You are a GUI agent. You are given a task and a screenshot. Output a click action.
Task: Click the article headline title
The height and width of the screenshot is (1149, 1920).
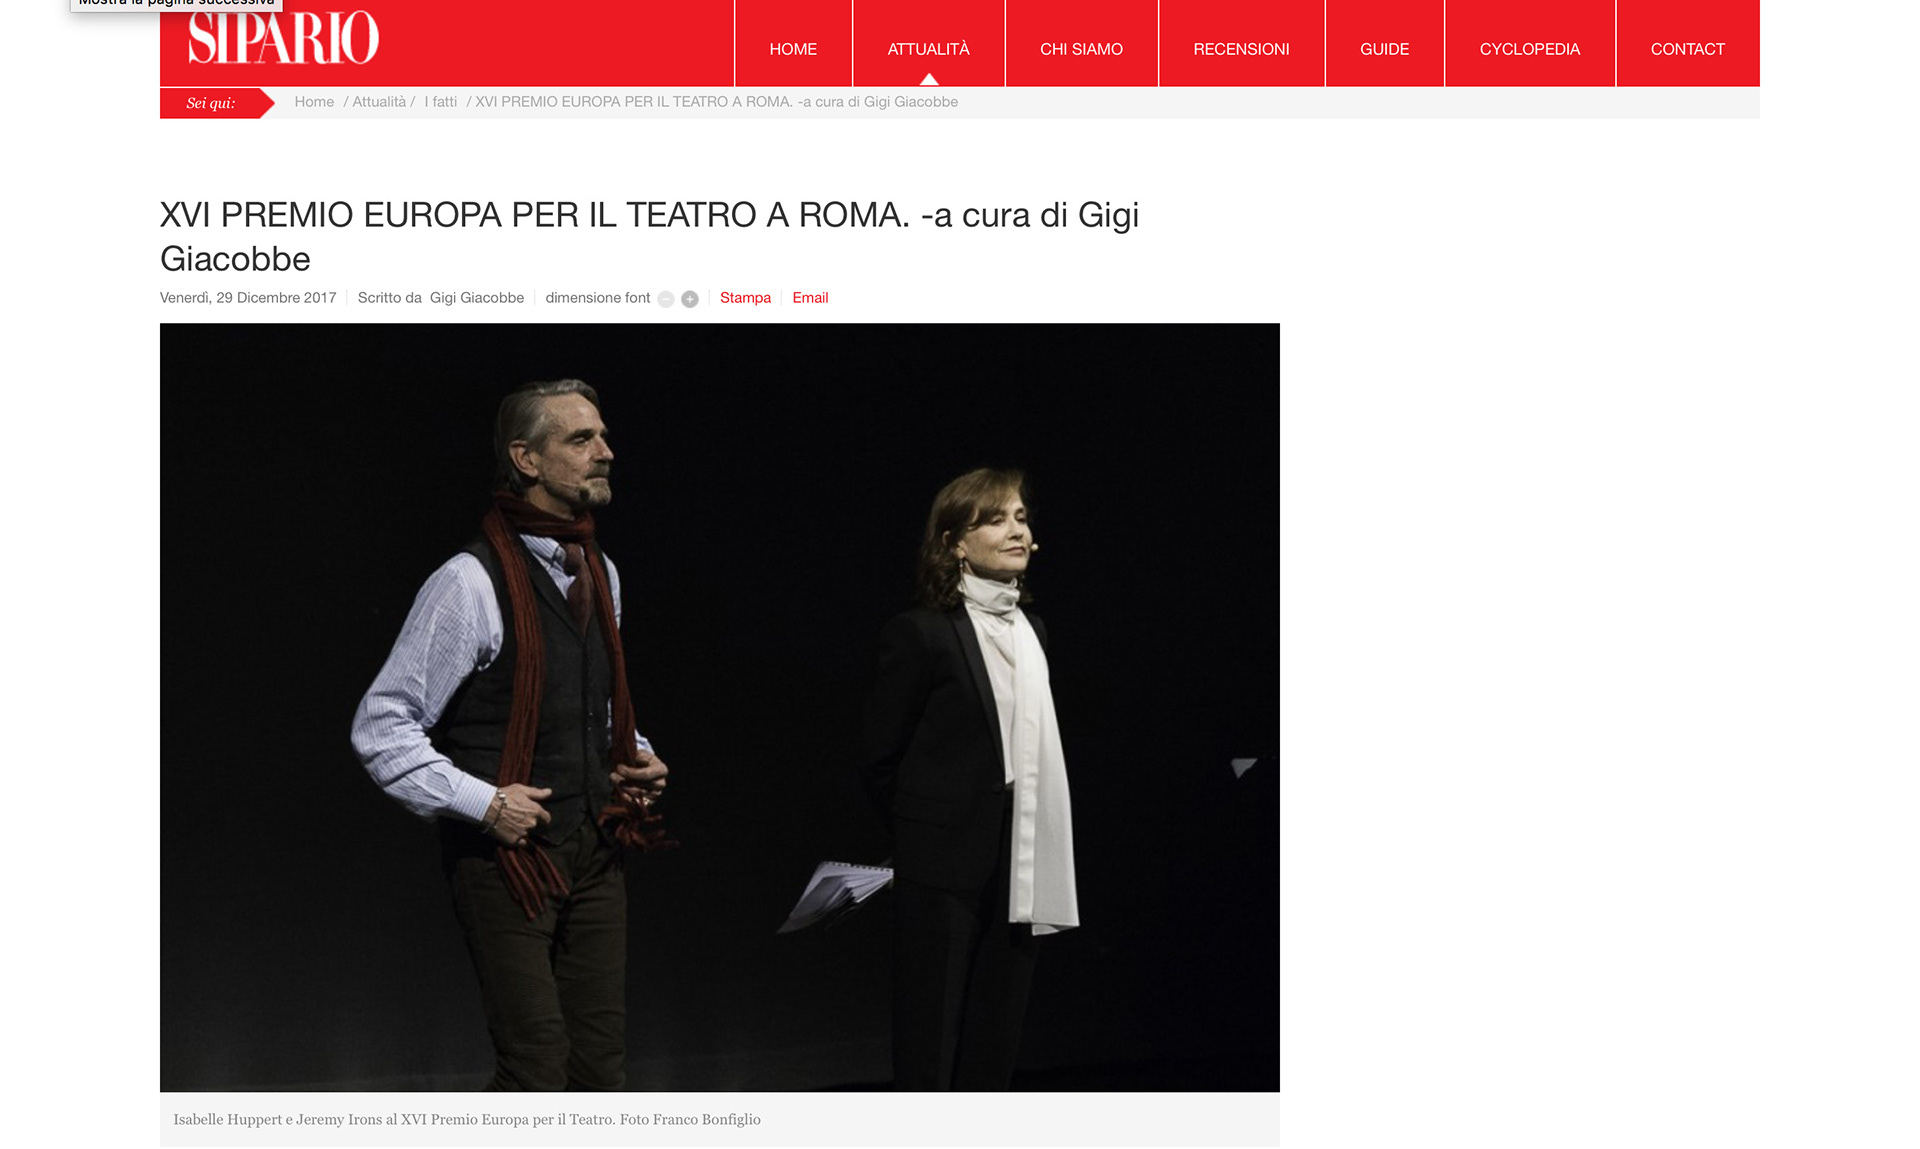[650, 237]
